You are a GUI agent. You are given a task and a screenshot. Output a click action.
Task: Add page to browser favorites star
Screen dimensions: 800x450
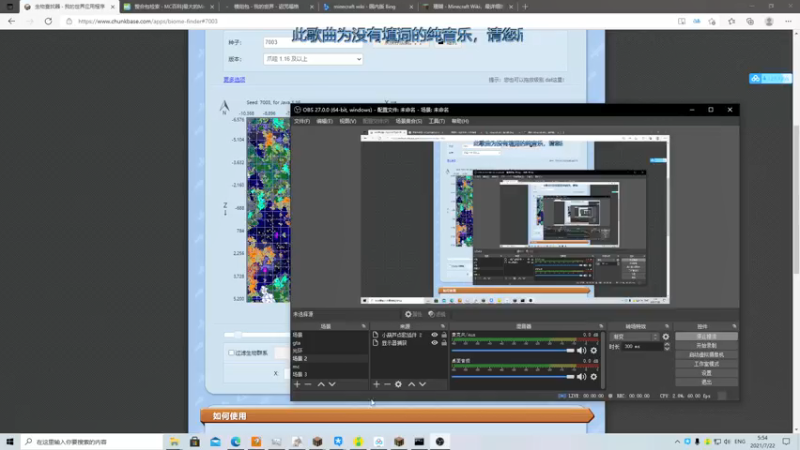[712, 21]
